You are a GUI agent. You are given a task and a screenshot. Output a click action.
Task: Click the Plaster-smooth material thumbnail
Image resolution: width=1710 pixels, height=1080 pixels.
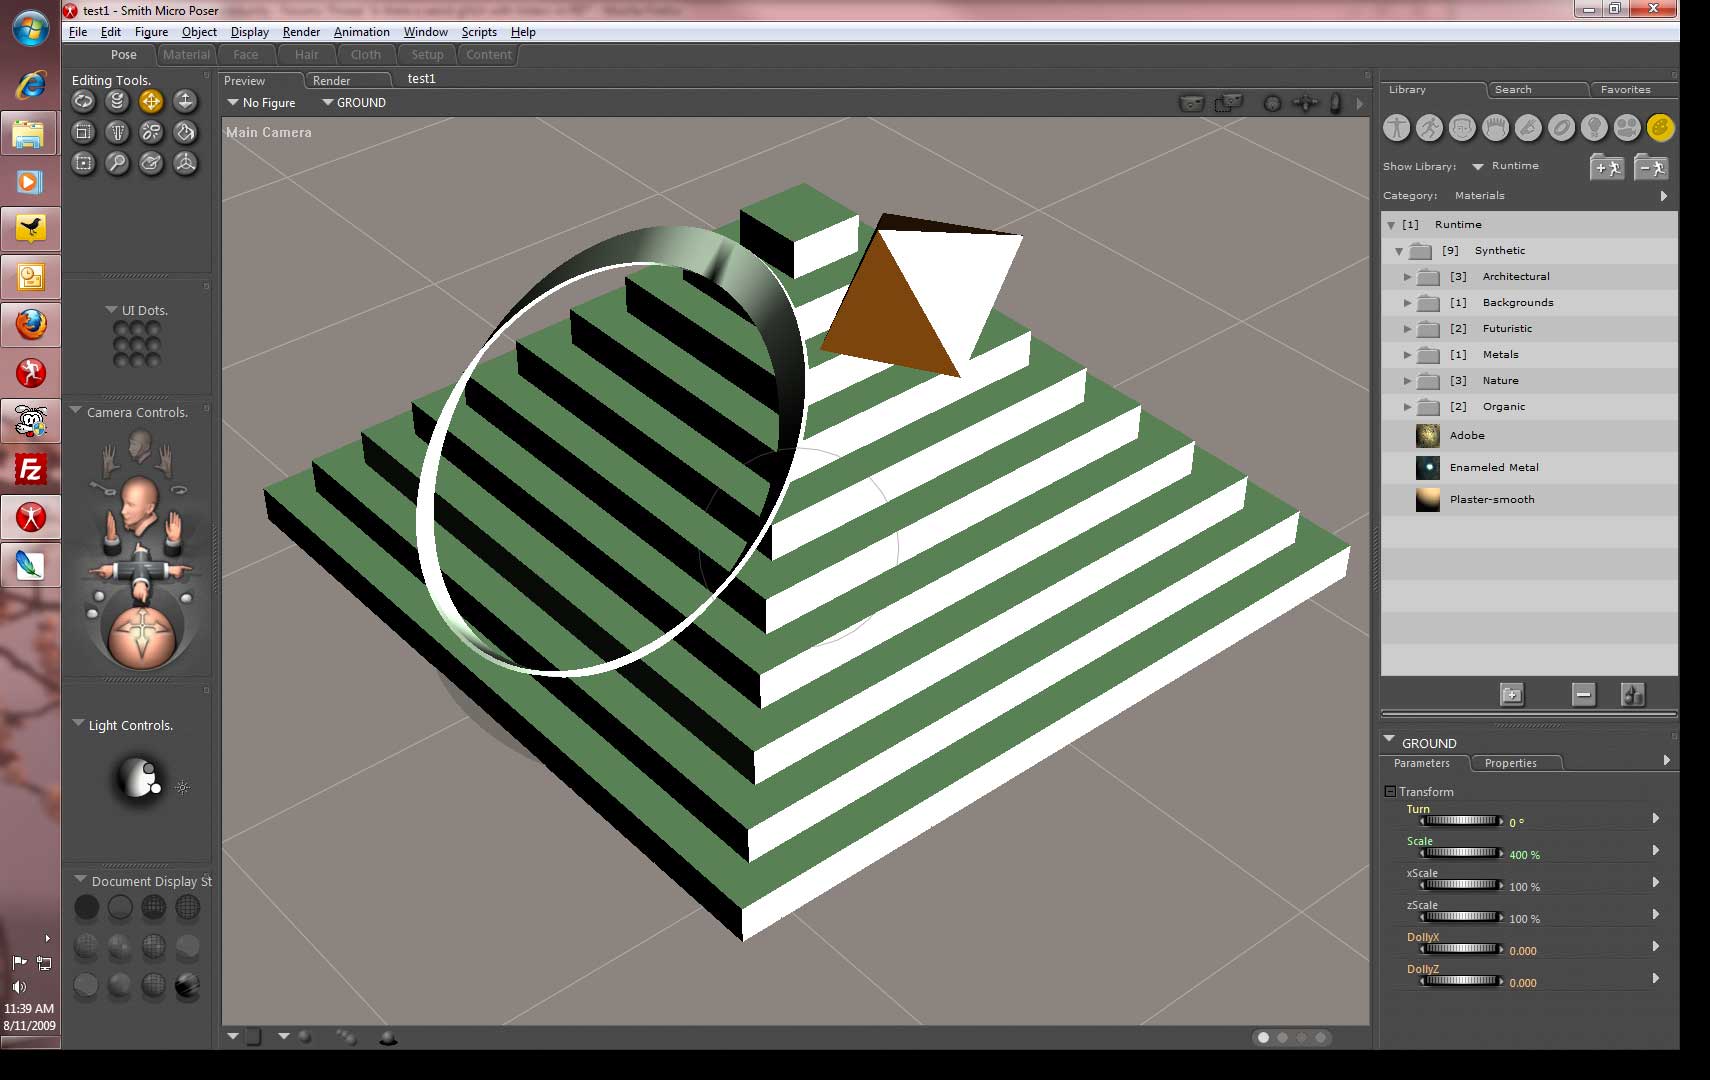(x=1427, y=499)
